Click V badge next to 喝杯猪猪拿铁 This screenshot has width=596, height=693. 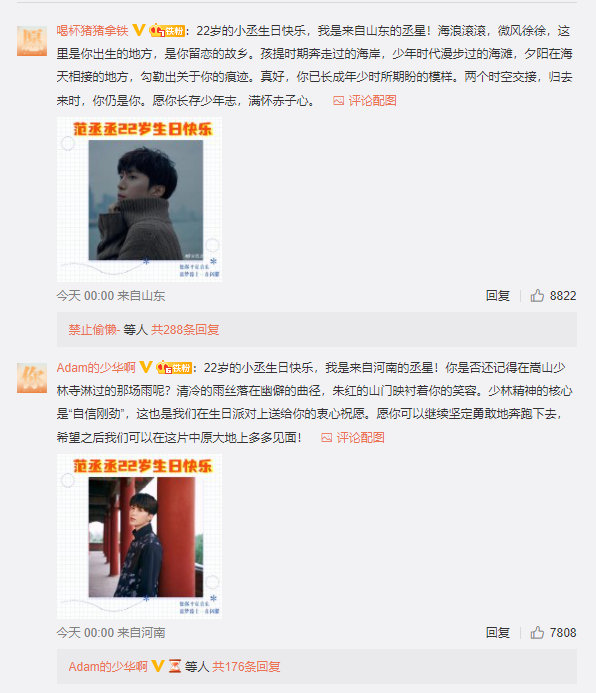click(x=139, y=30)
